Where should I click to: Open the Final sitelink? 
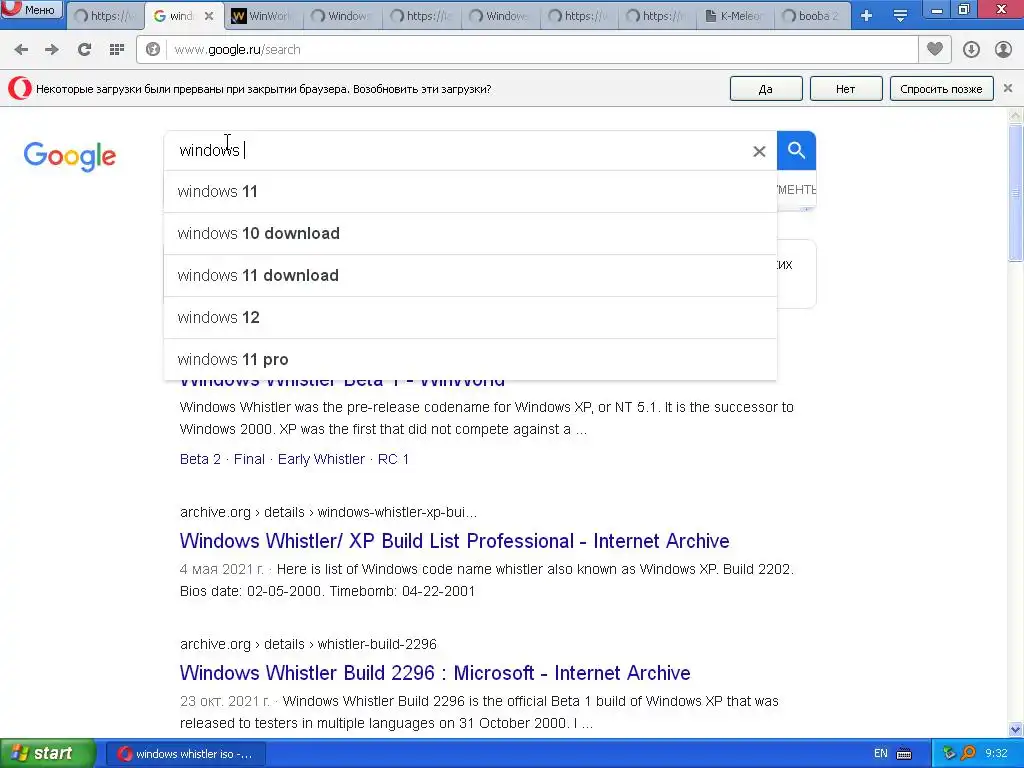click(x=249, y=459)
